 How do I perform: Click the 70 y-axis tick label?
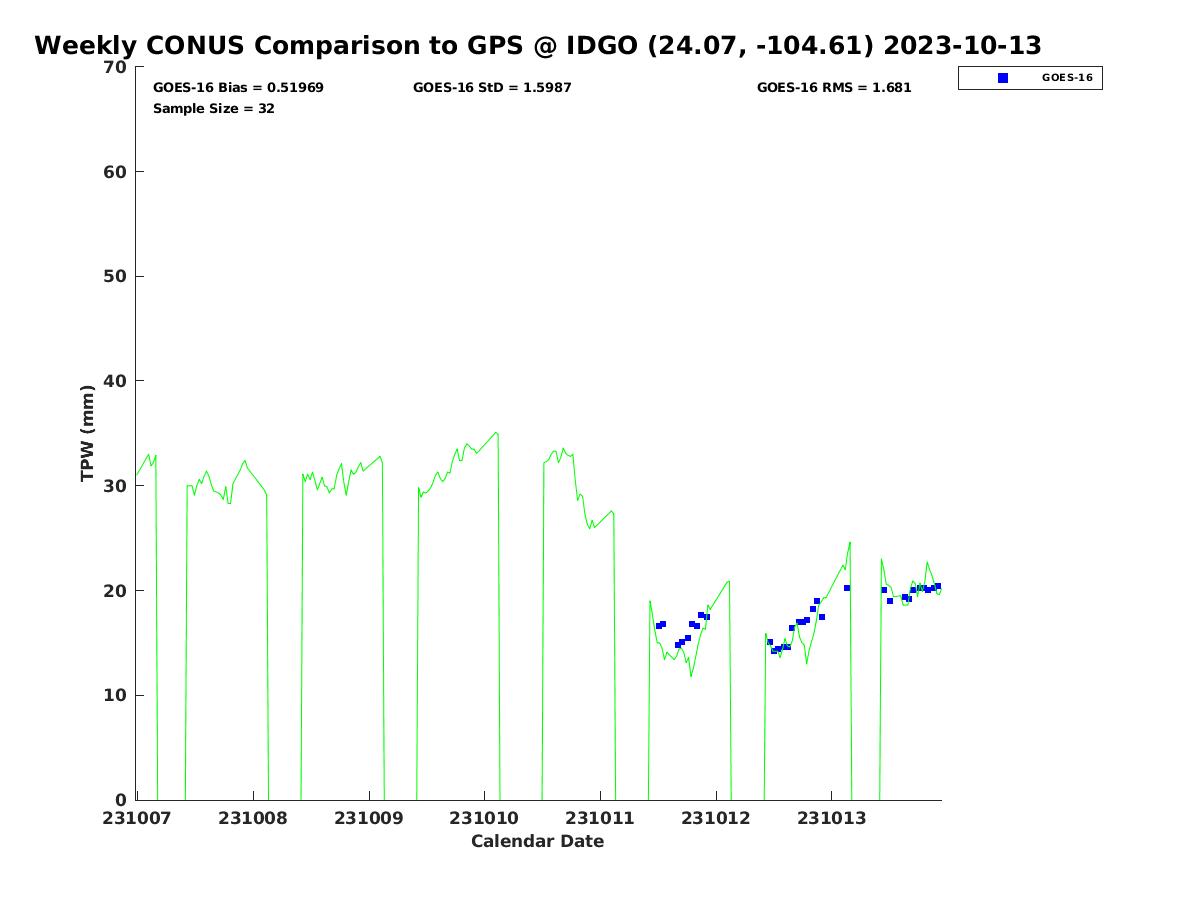[x=116, y=68]
